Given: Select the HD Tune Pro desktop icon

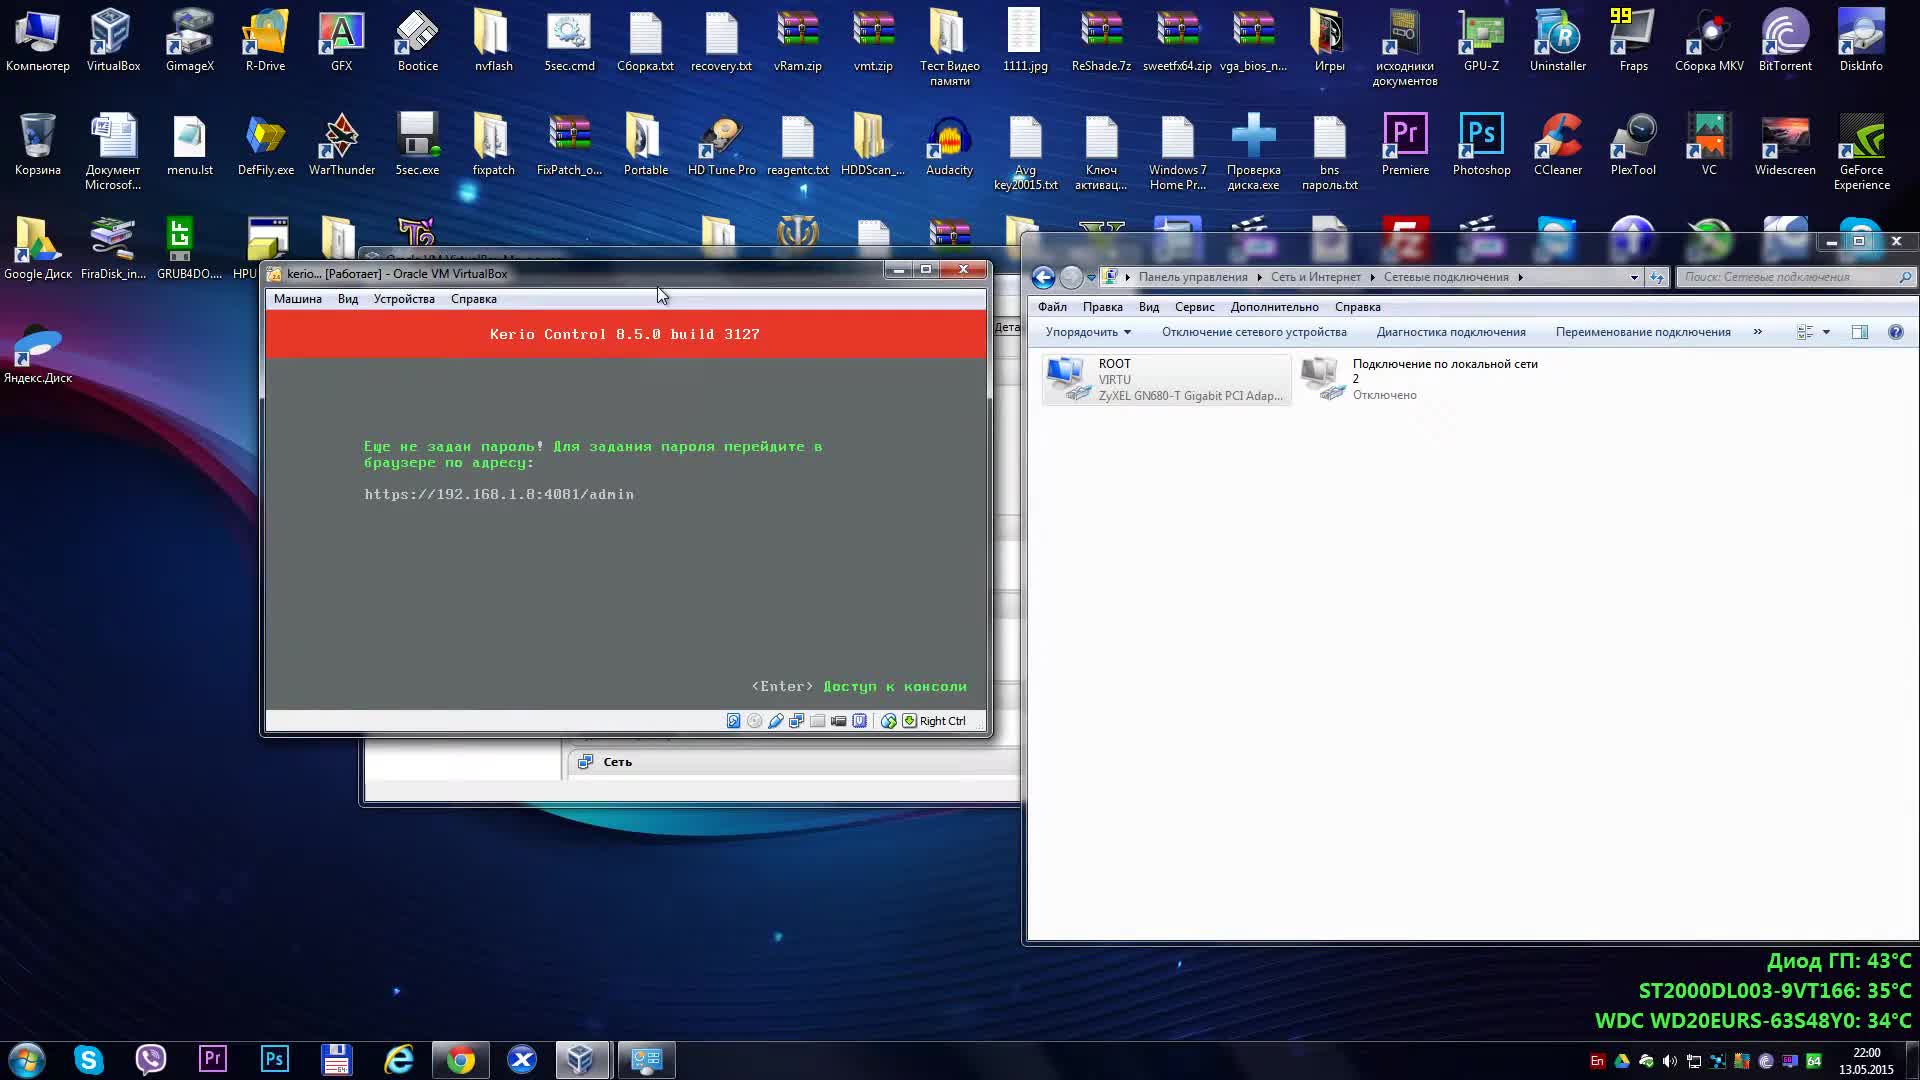Looking at the screenshot, I should (x=721, y=145).
